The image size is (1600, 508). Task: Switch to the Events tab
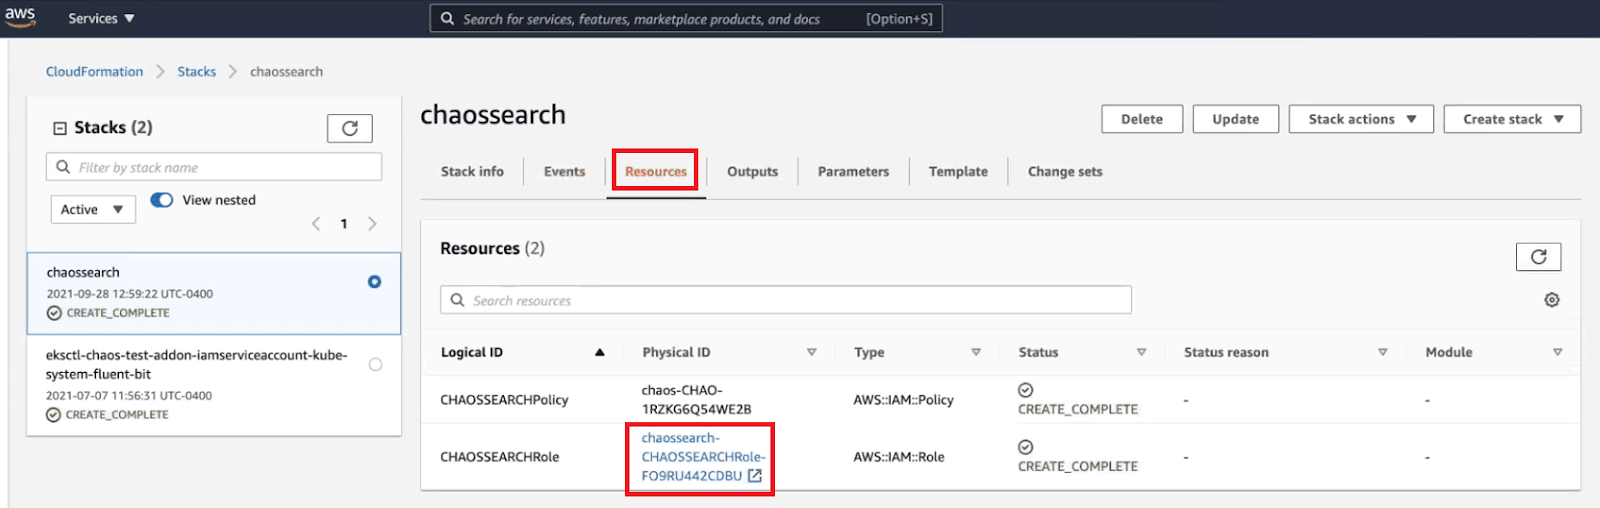[564, 172]
